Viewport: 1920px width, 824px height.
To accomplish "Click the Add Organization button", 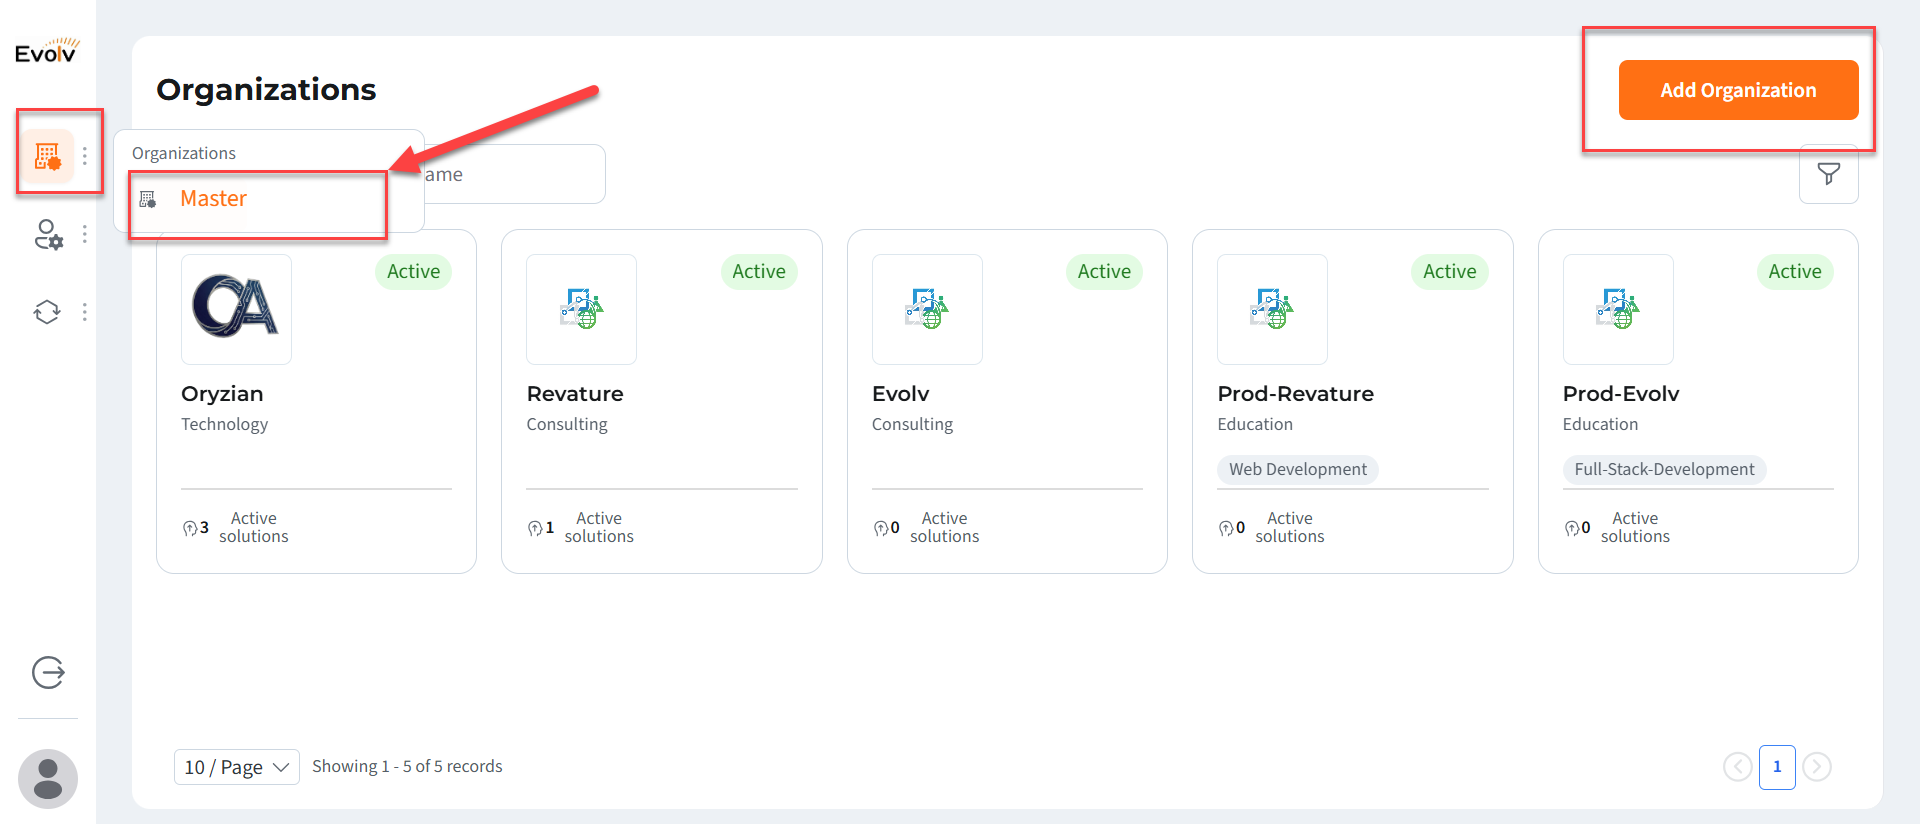I will coord(1738,90).
